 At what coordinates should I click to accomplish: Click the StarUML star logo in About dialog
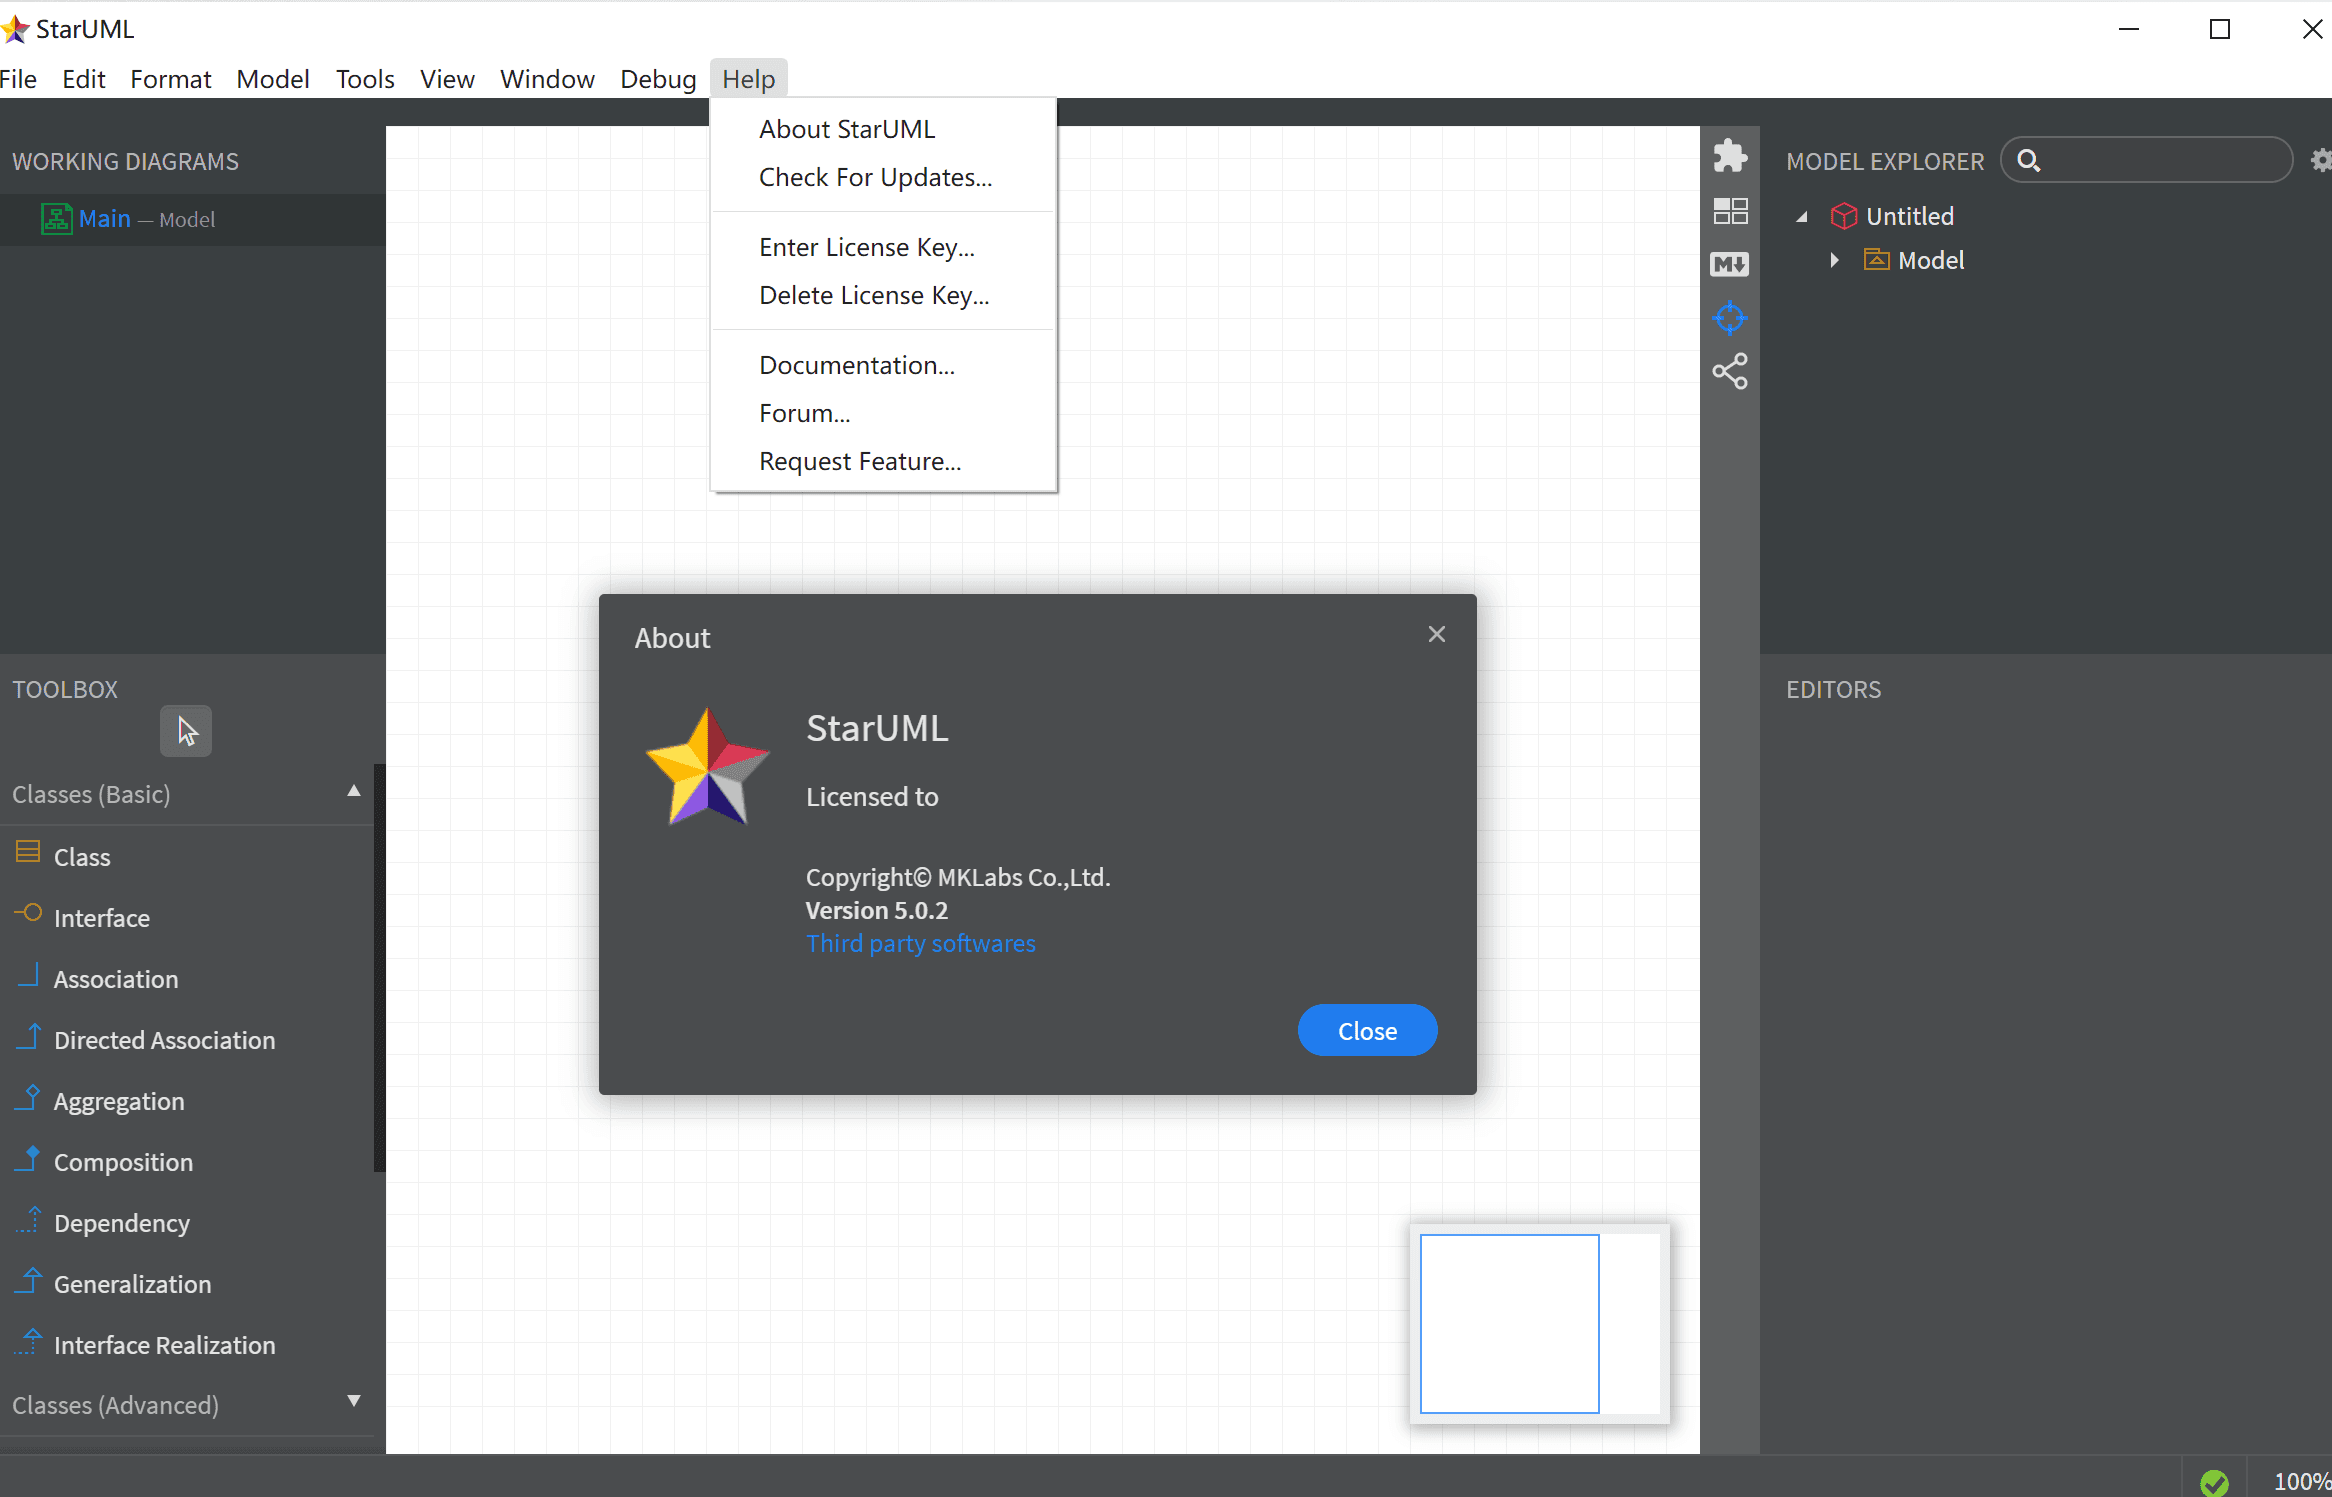tap(708, 767)
